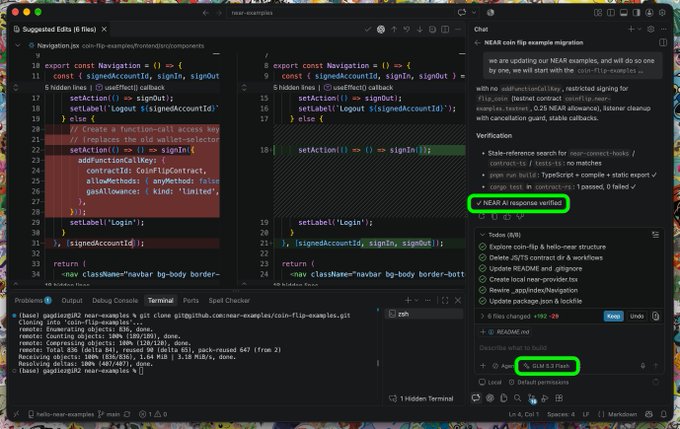Open the Chat panel more actions menu

[x=664, y=29]
